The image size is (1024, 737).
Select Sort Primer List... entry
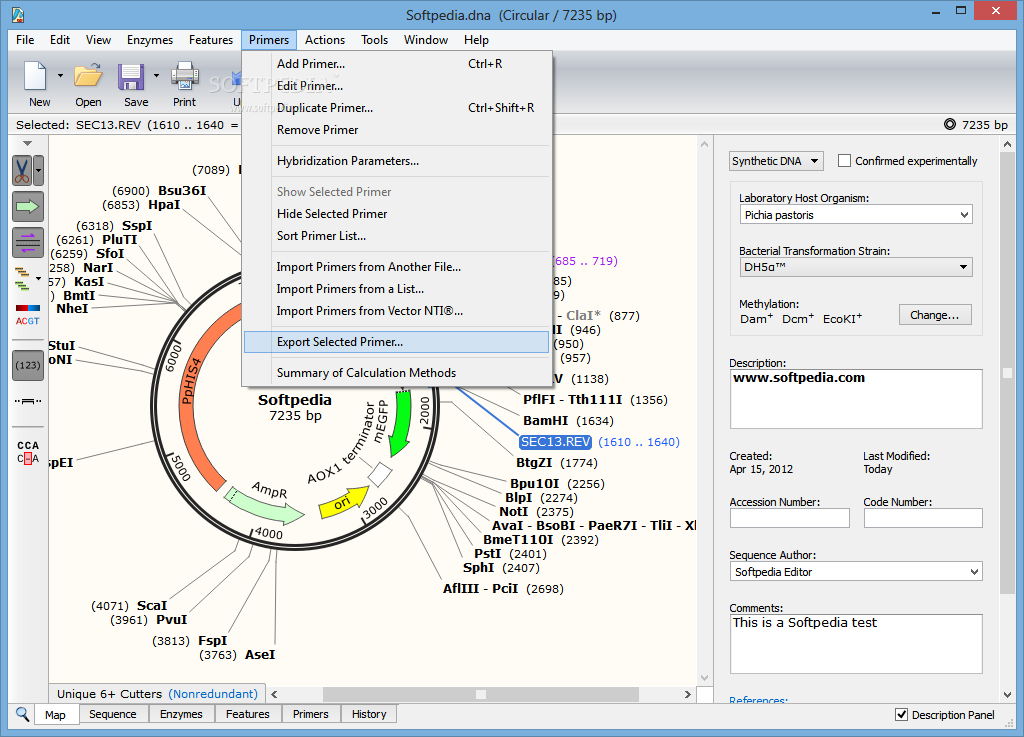click(397, 236)
